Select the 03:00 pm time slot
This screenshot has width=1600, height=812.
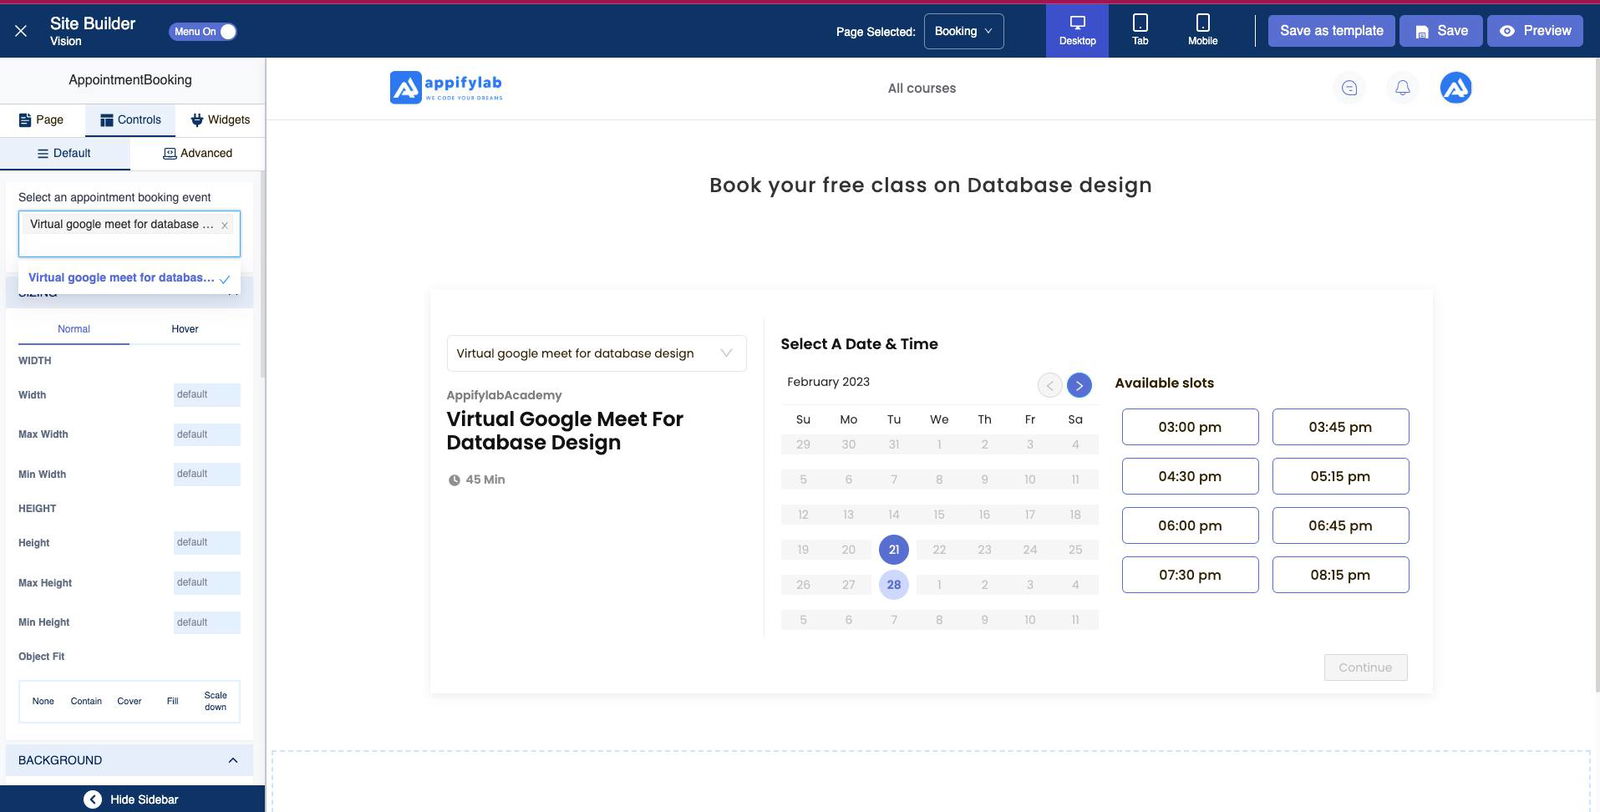(1189, 427)
